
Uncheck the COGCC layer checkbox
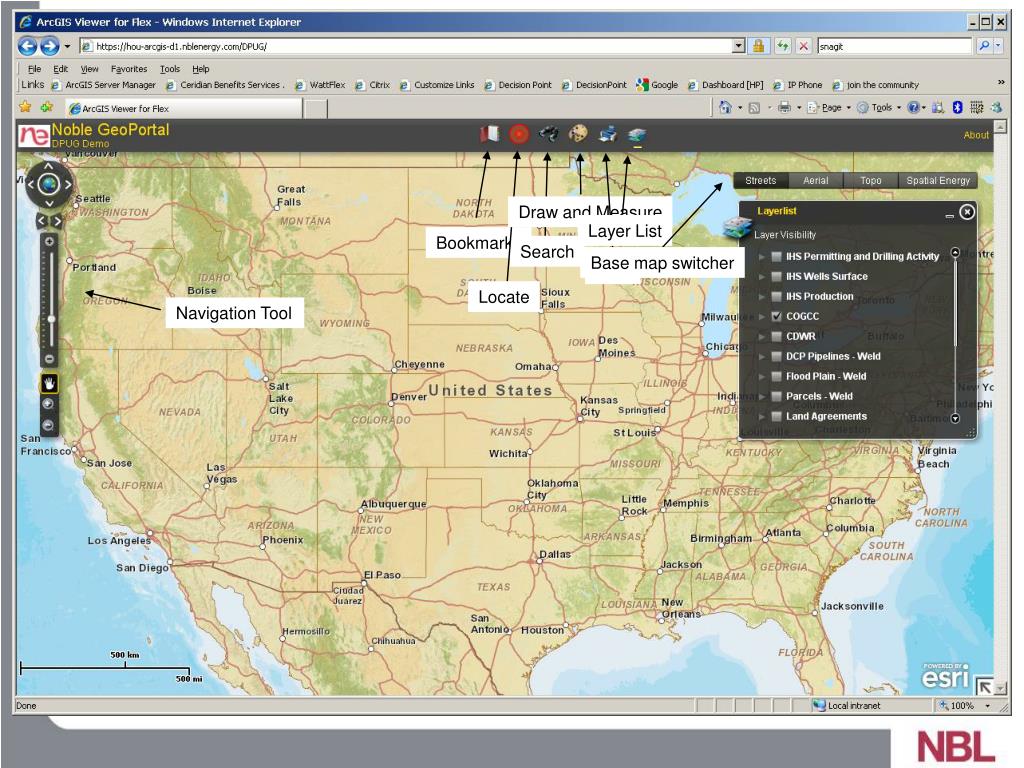coord(776,316)
